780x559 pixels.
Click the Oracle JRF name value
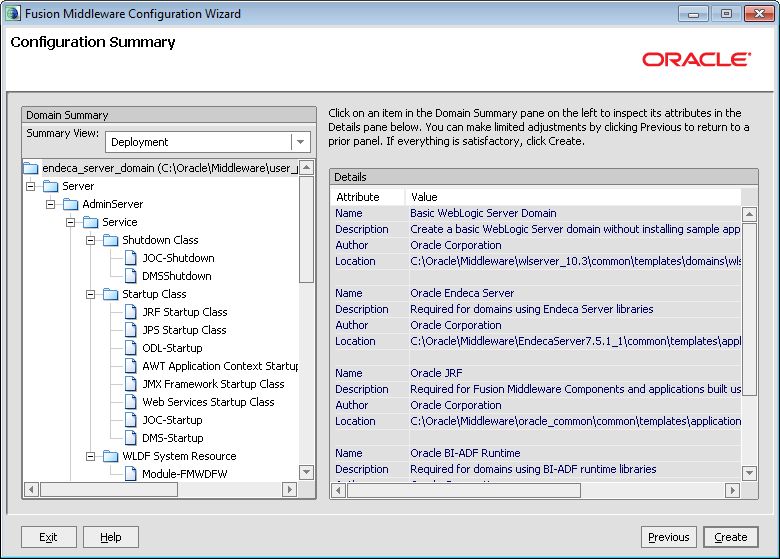436,373
